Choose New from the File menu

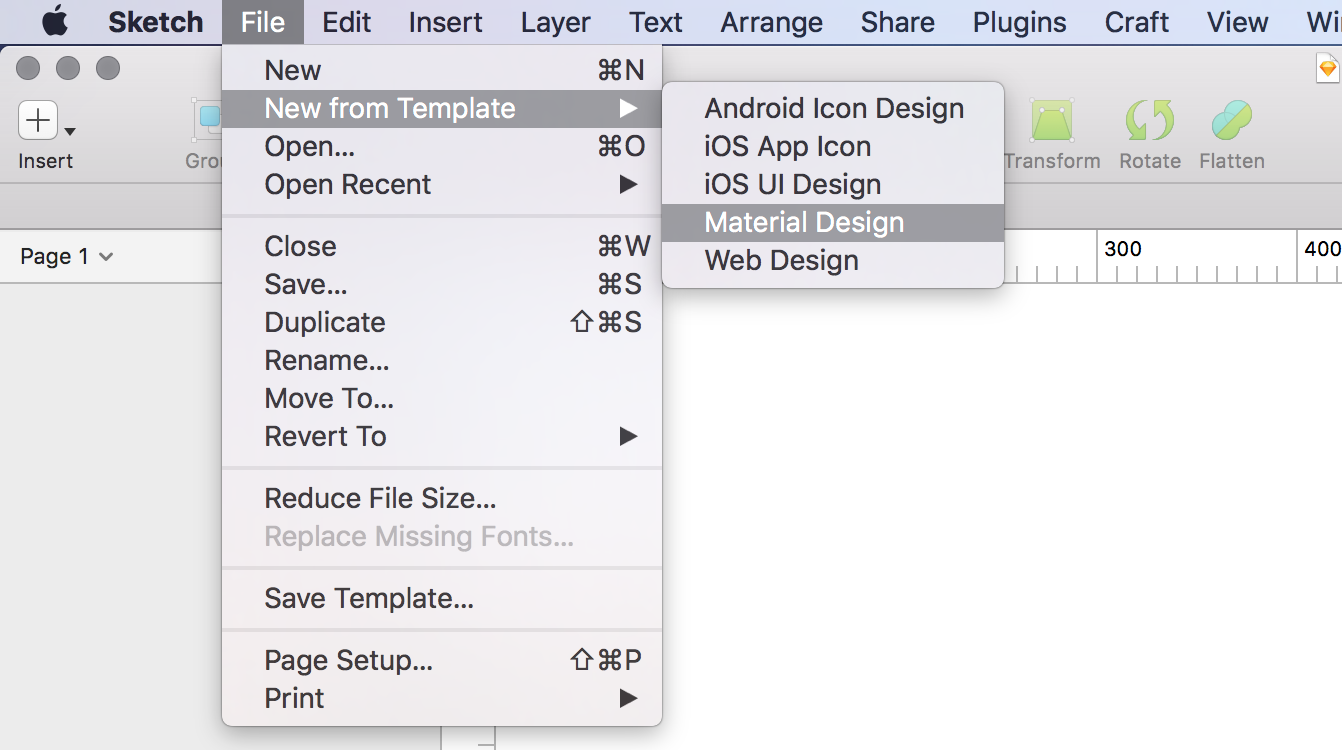442,70
